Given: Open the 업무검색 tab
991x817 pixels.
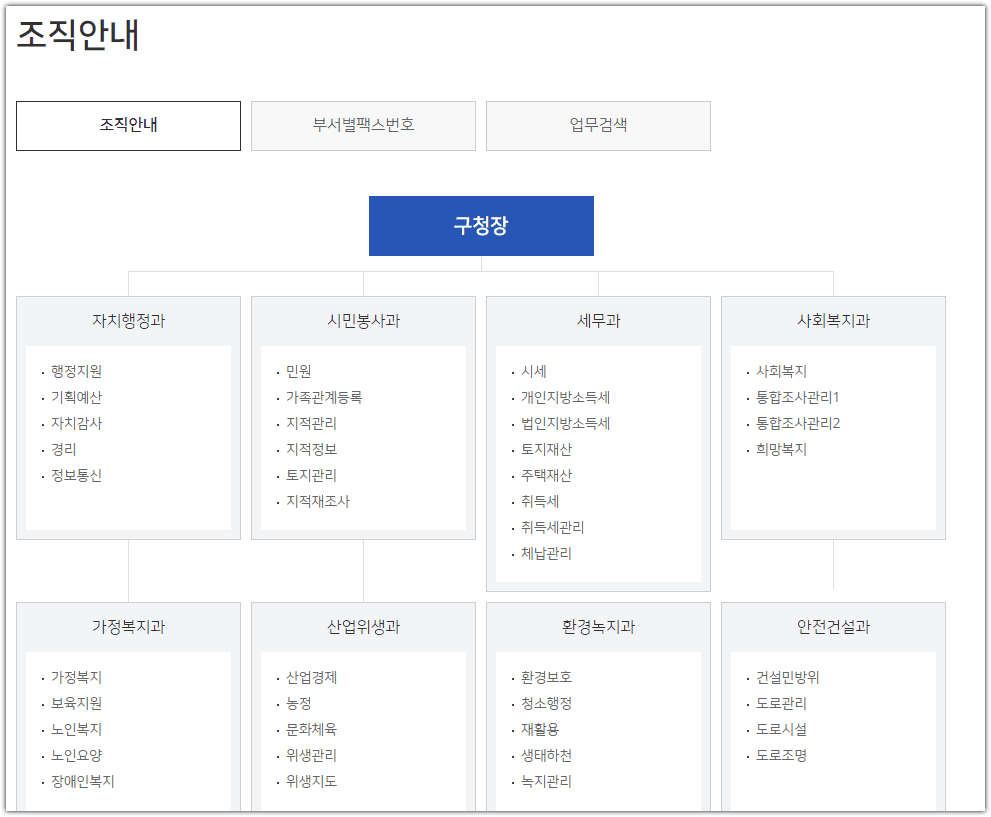Looking at the screenshot, I should [x=598, y=125].
